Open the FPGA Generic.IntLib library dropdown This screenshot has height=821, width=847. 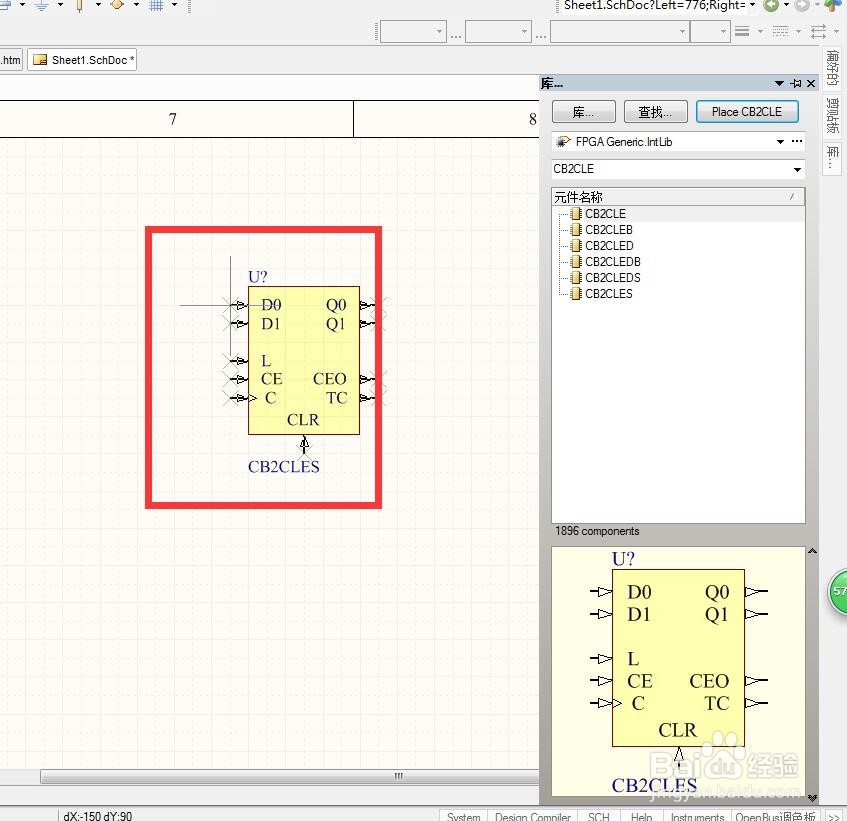click(x=780, y=142)
